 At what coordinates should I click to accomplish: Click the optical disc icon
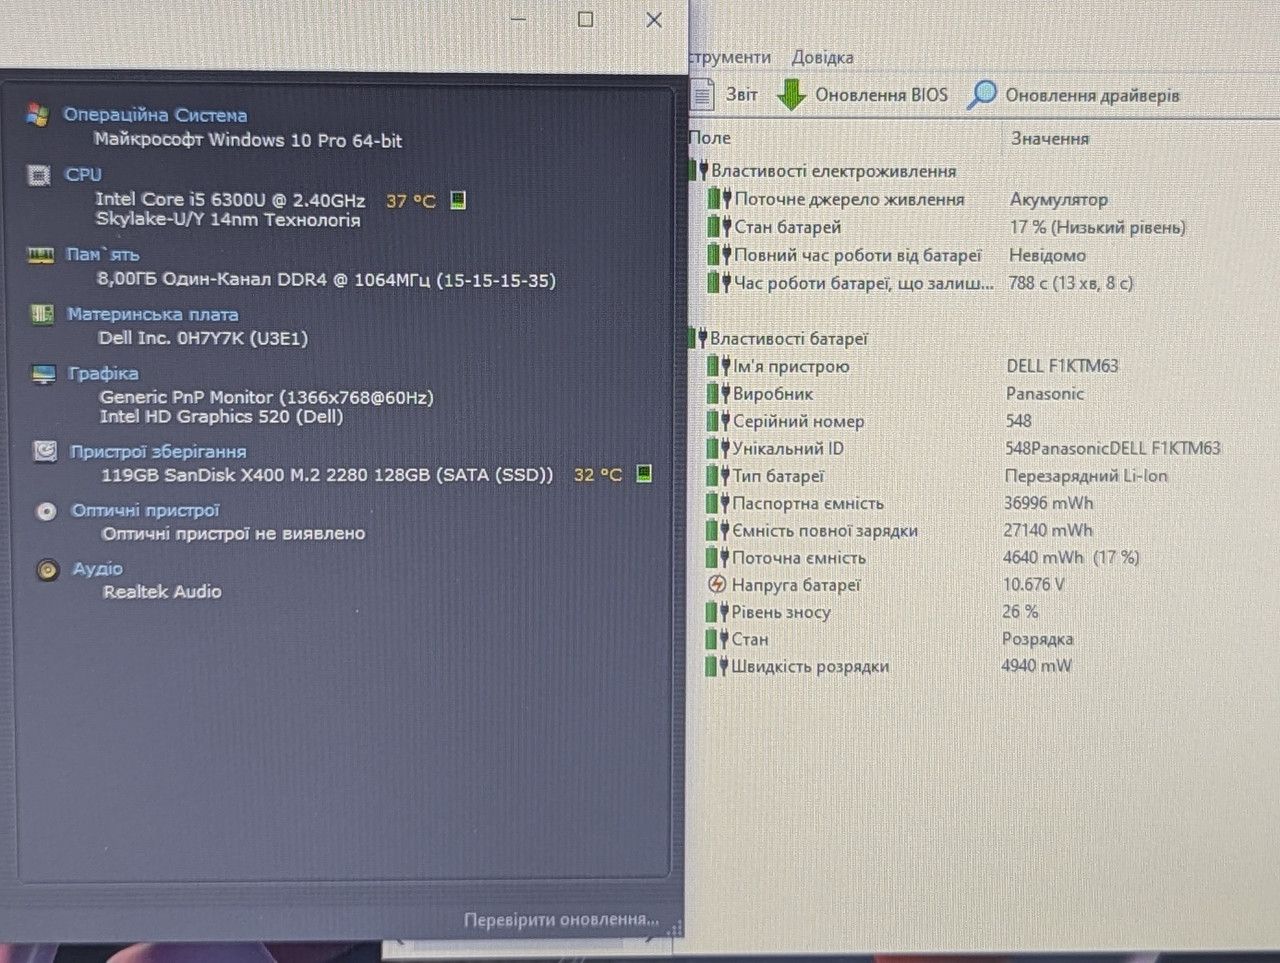[x=46, y=511]
